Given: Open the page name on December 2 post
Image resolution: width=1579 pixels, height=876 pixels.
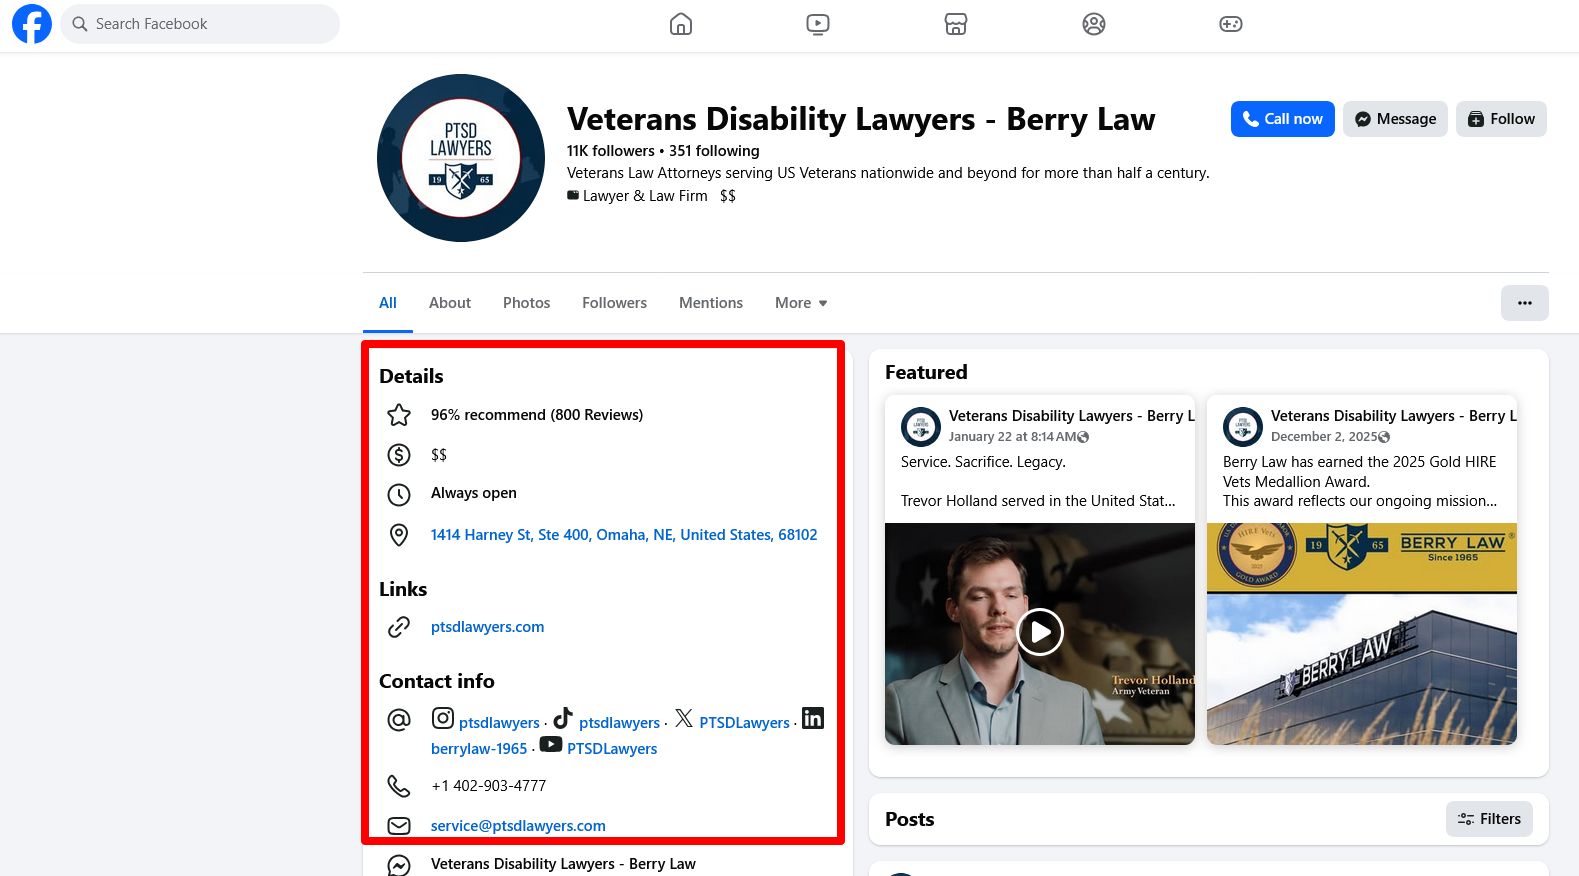Looking at the screenshot, I should pyautogui.click(x=1394, y=416).
